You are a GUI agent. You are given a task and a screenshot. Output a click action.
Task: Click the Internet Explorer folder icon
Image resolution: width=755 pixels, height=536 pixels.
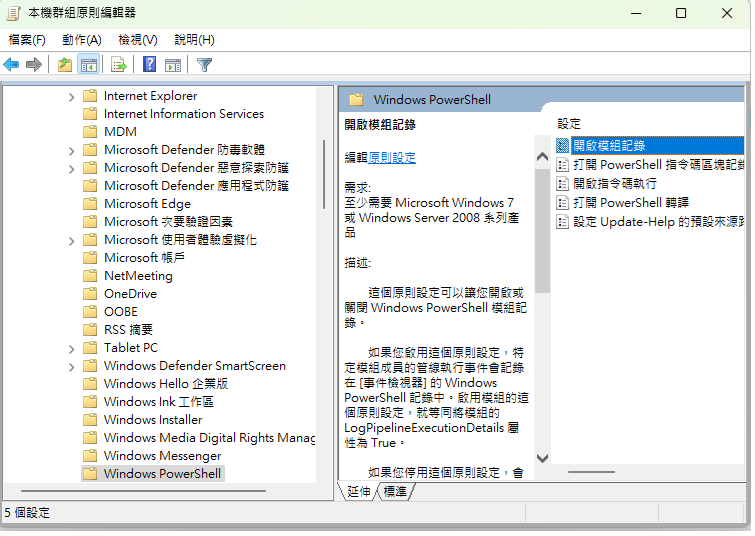coord(90,96)
